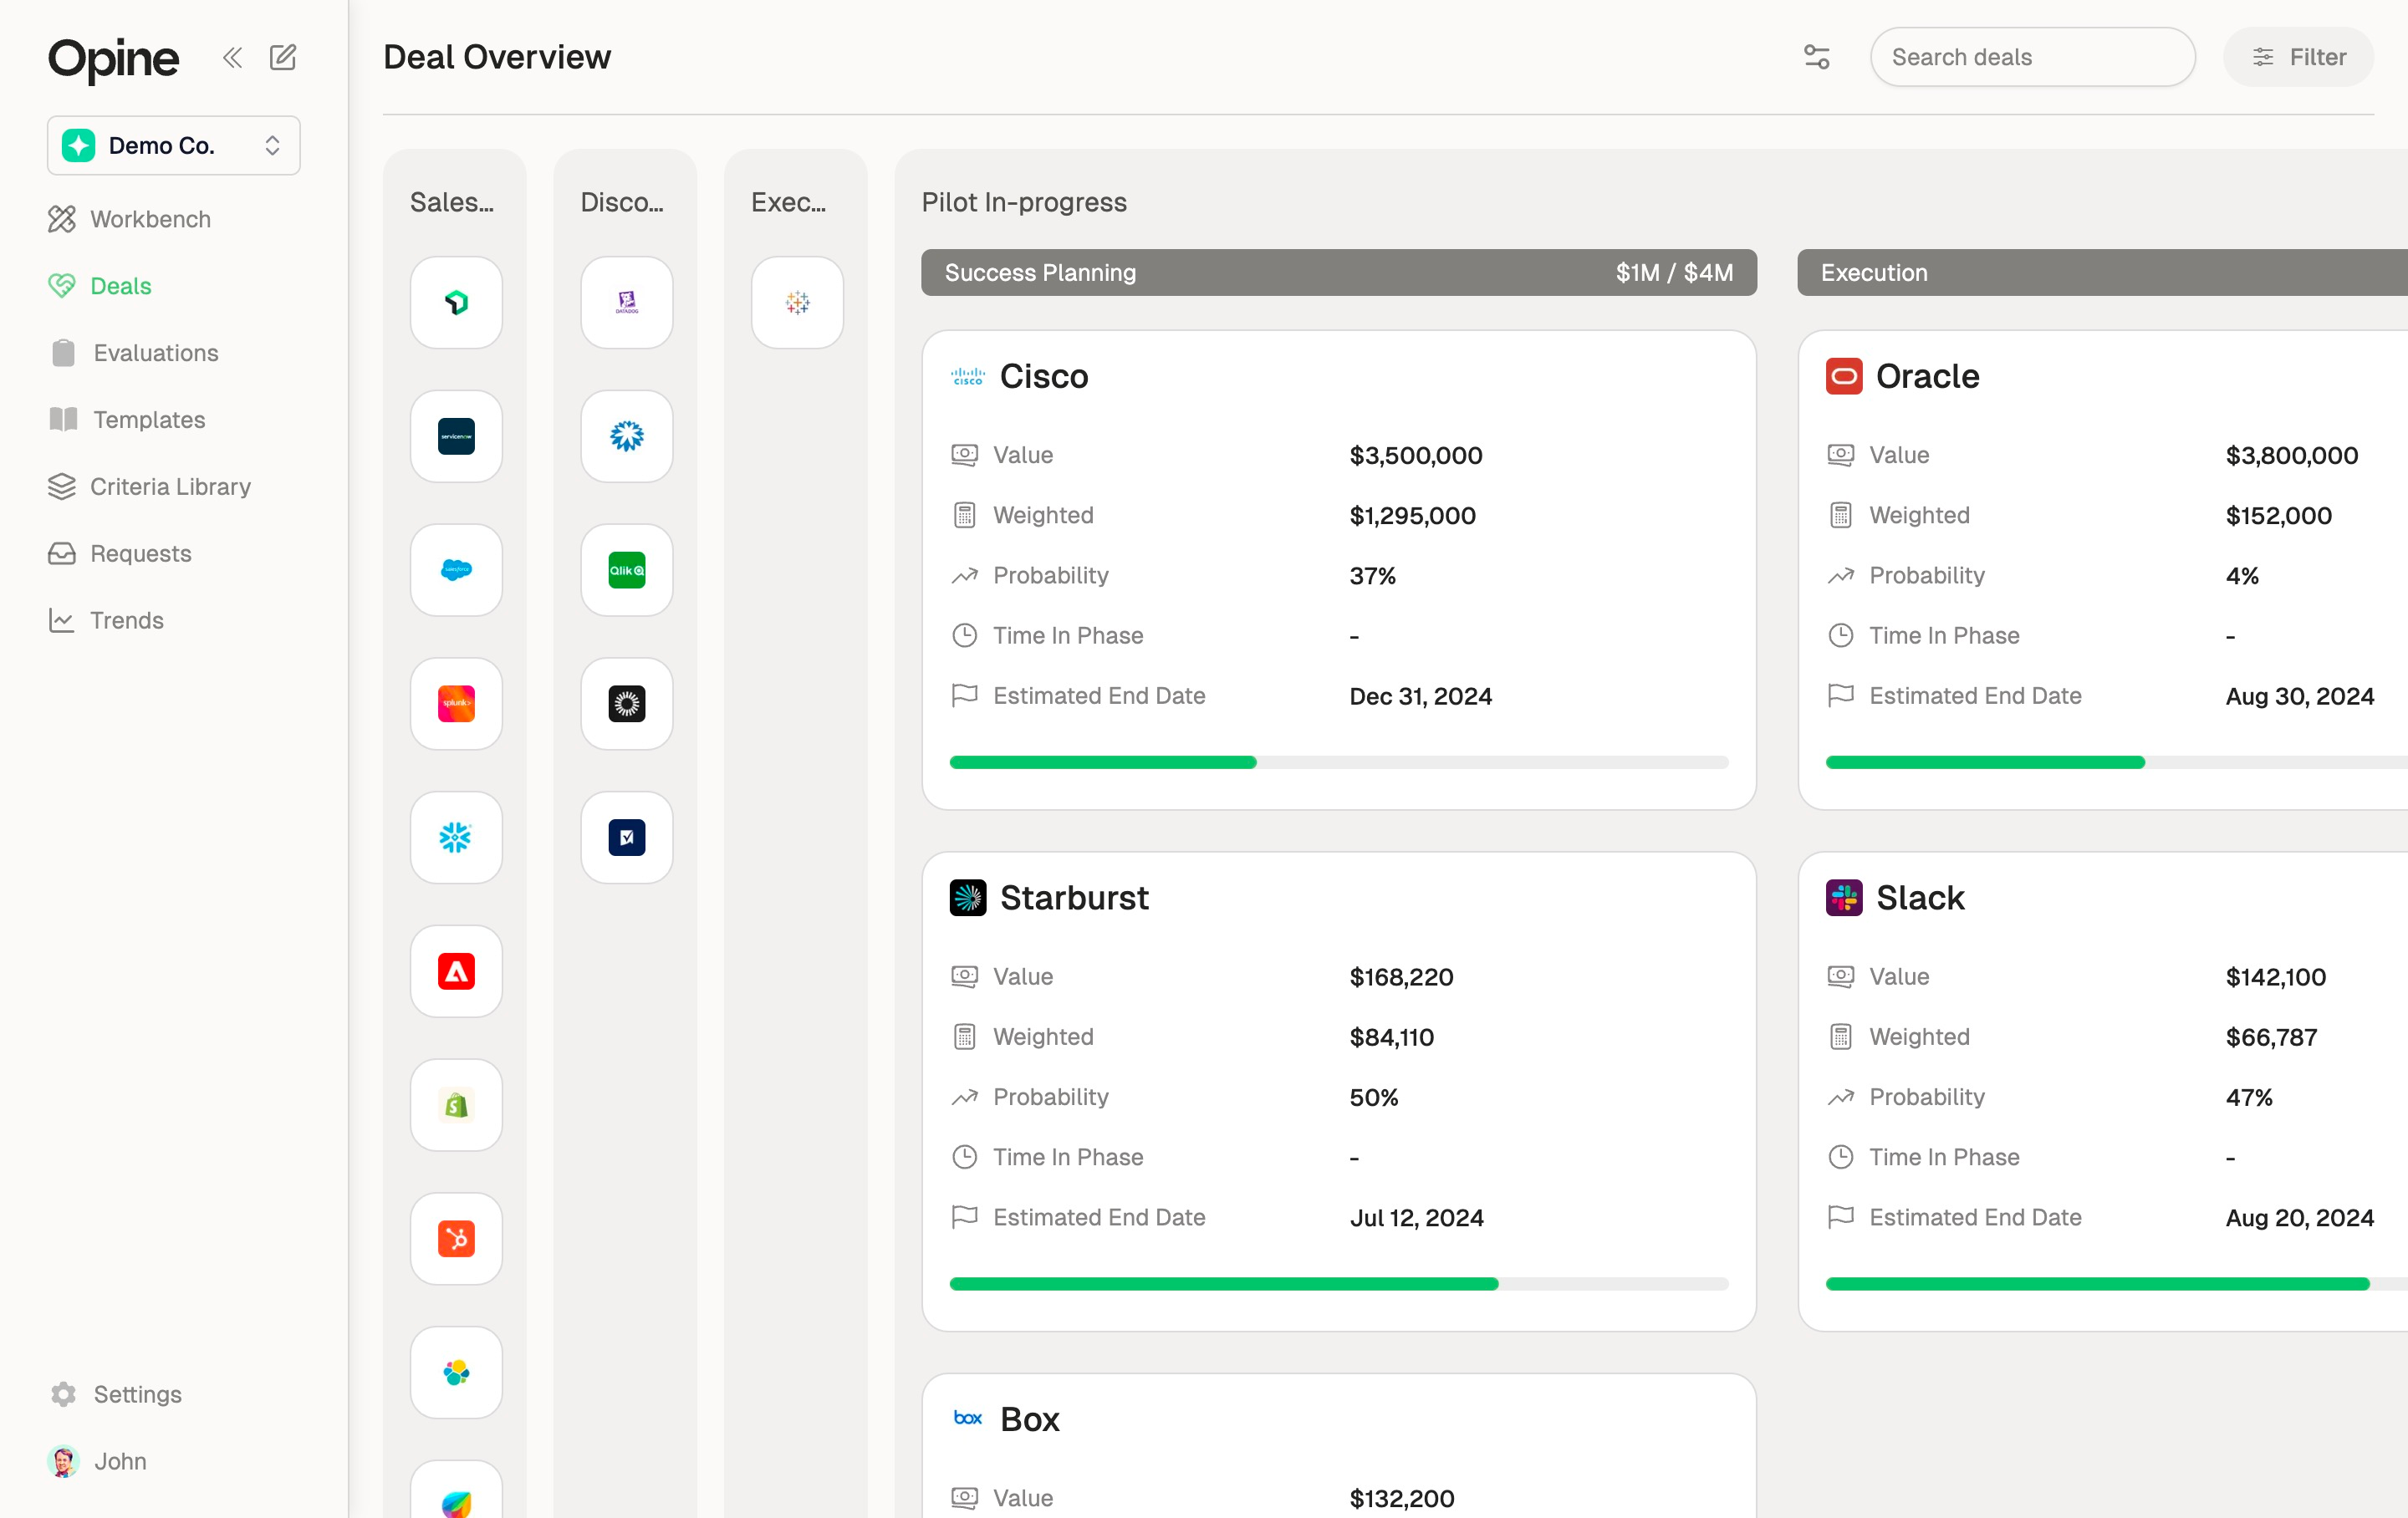The height and width of the screenshot is (1518, 2408).
Task: Open the Oracle deal title
Action: [1927, 376]
